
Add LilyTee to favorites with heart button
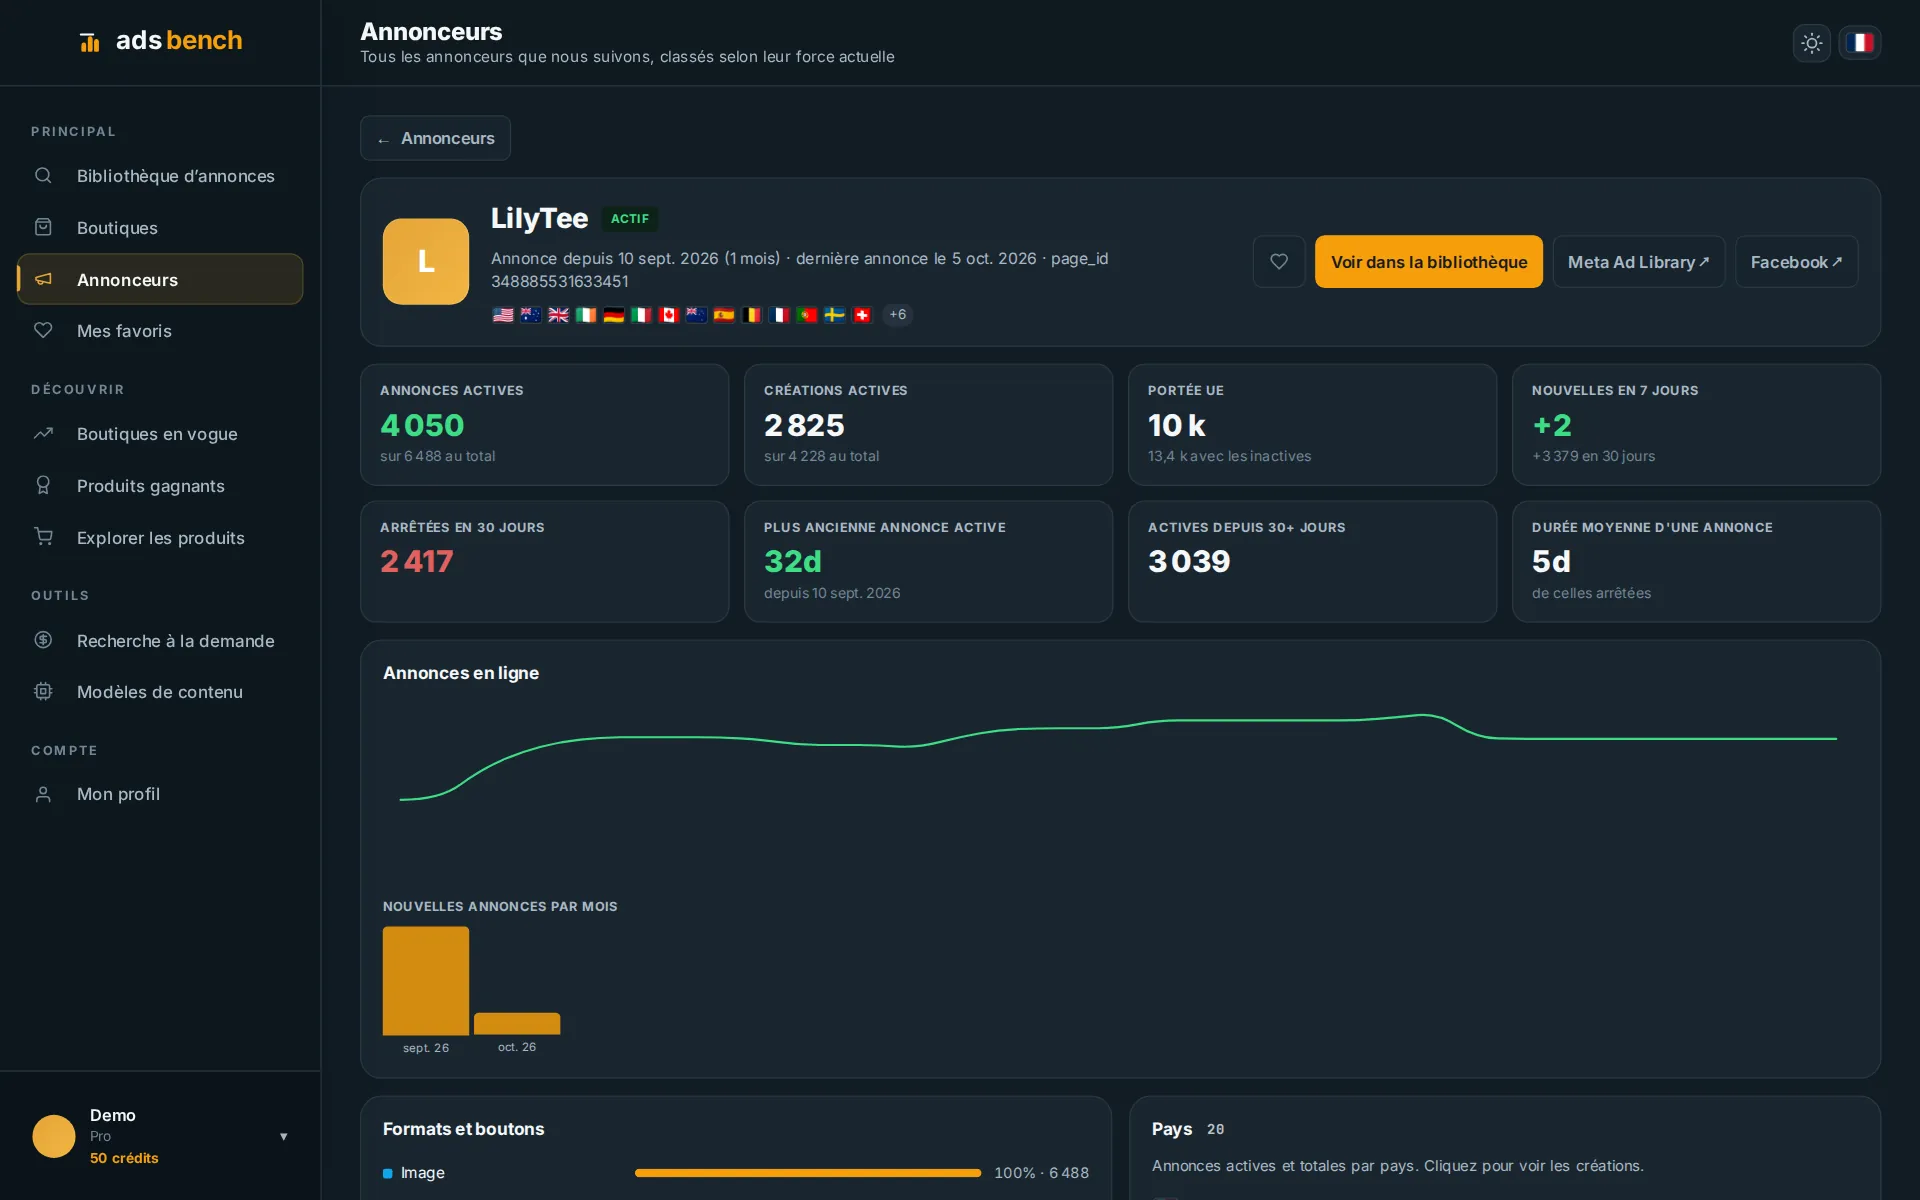[x=1278, y=262]
